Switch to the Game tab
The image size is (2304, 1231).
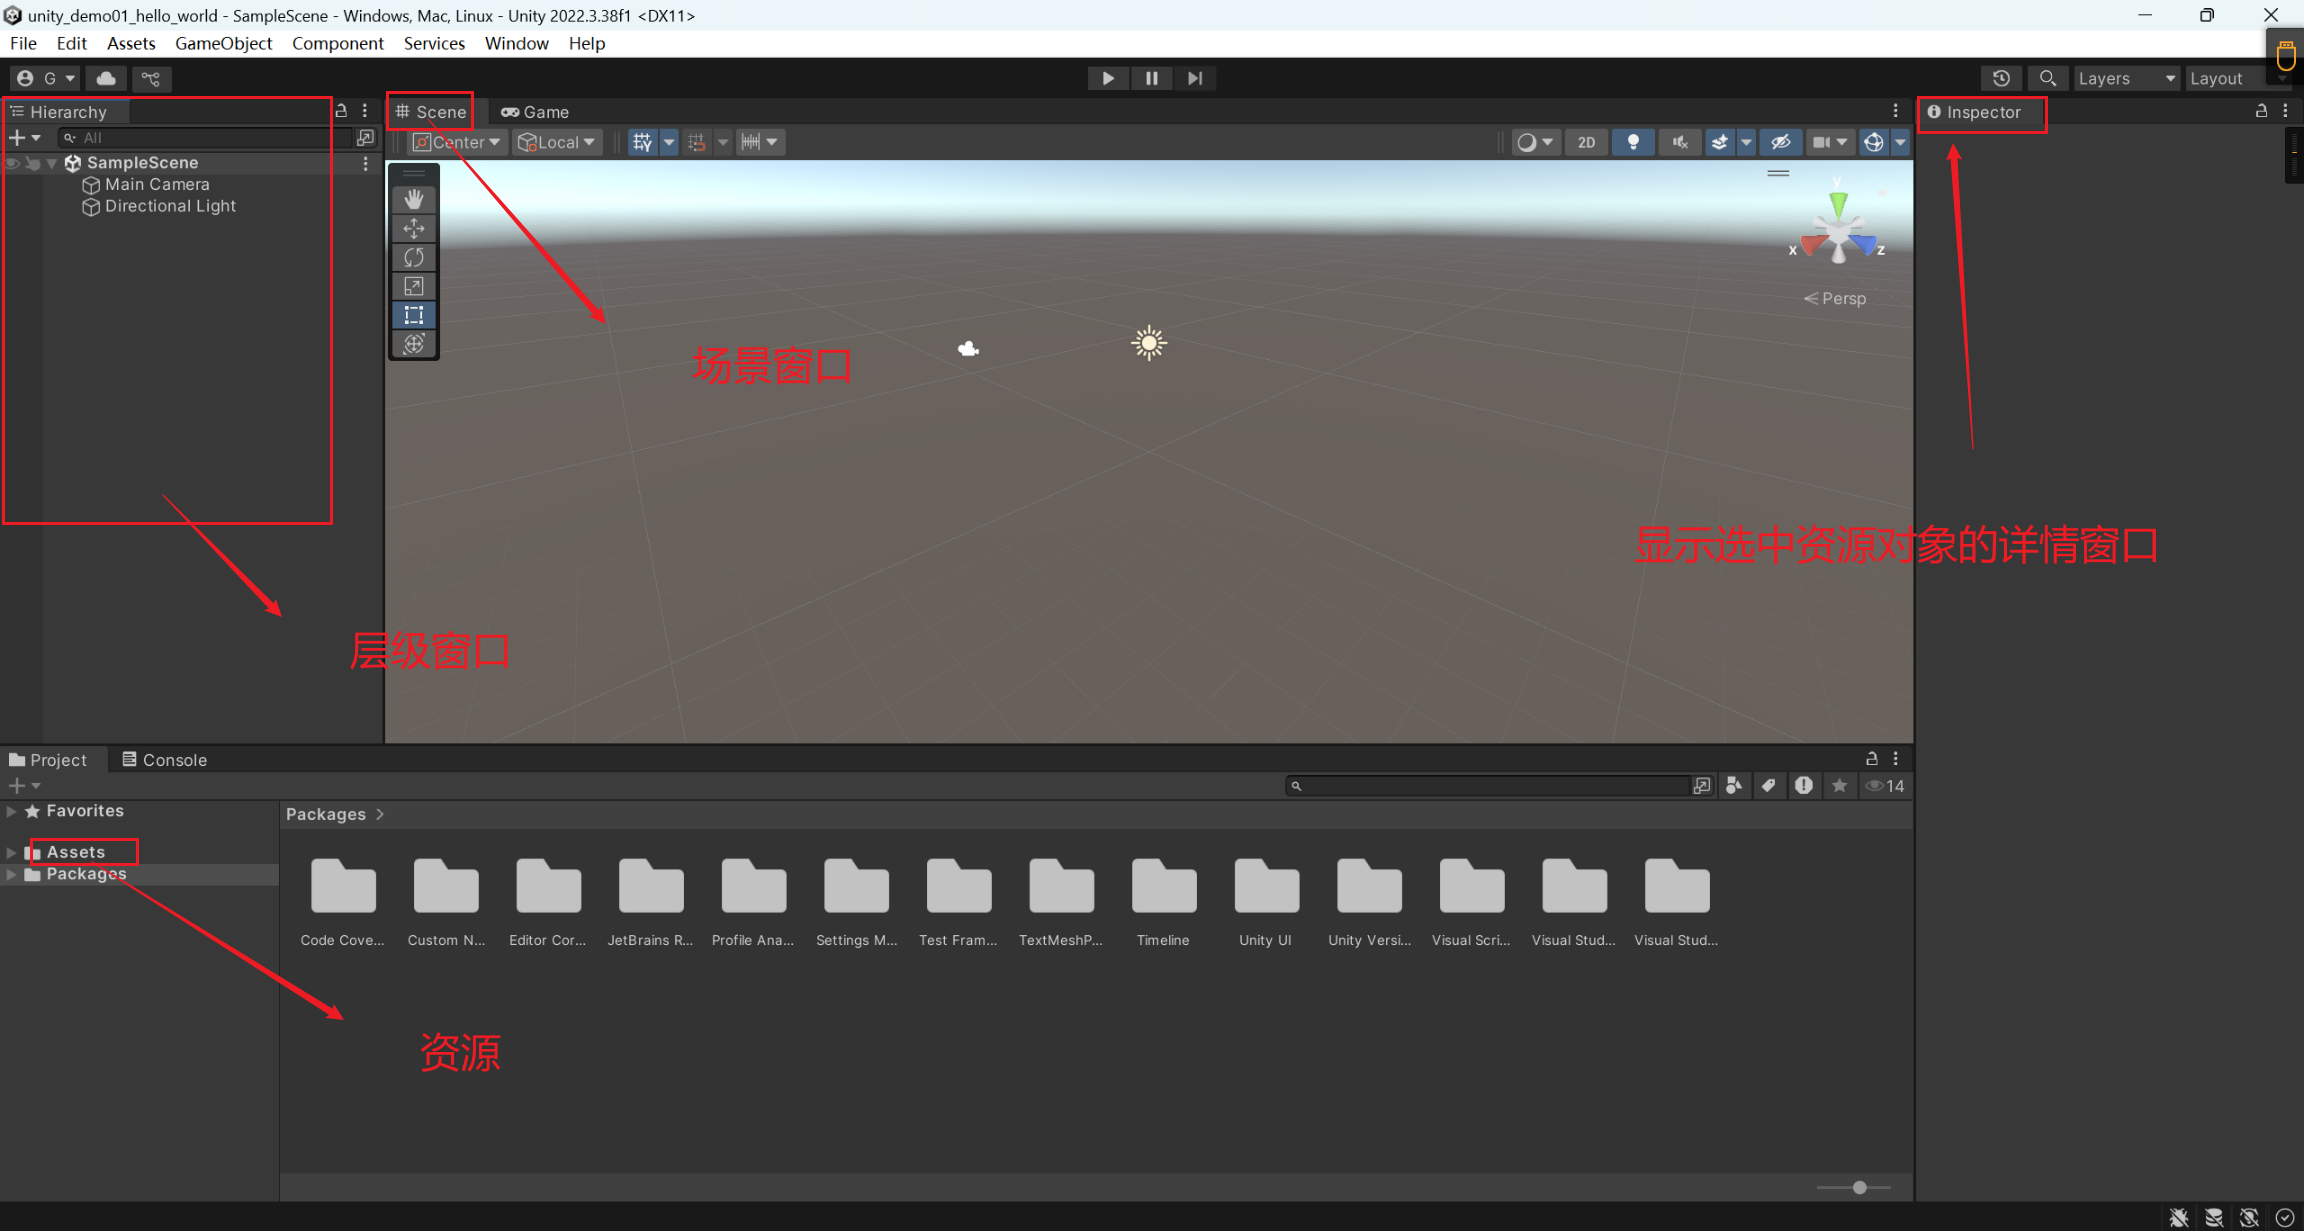coord(535,112)
